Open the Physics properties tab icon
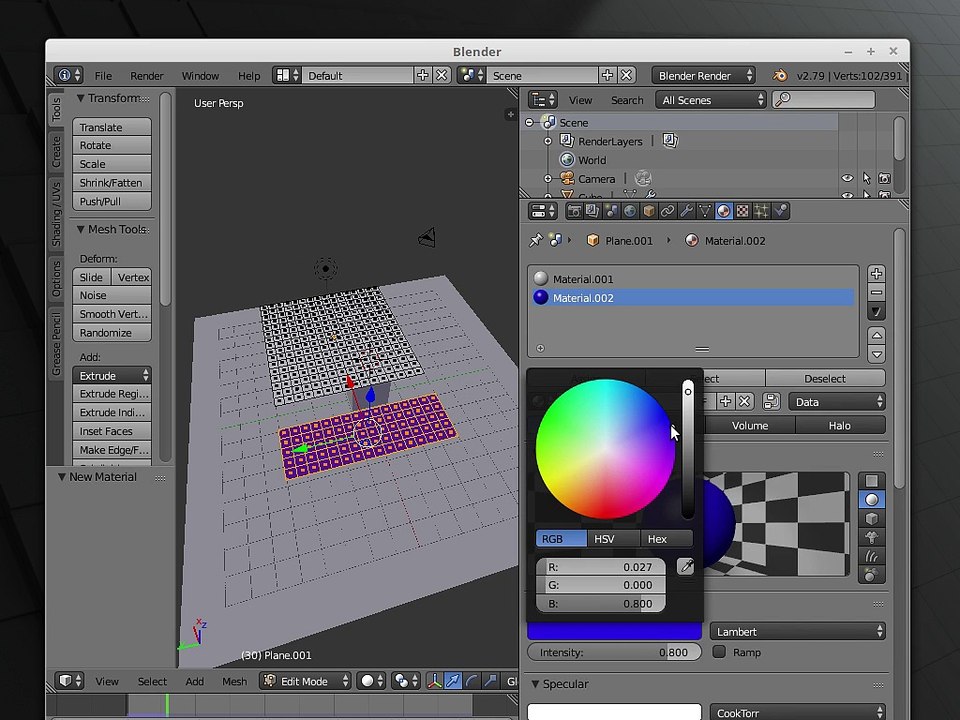The width and height of the screenshot is (960, 720). (780, 211)
